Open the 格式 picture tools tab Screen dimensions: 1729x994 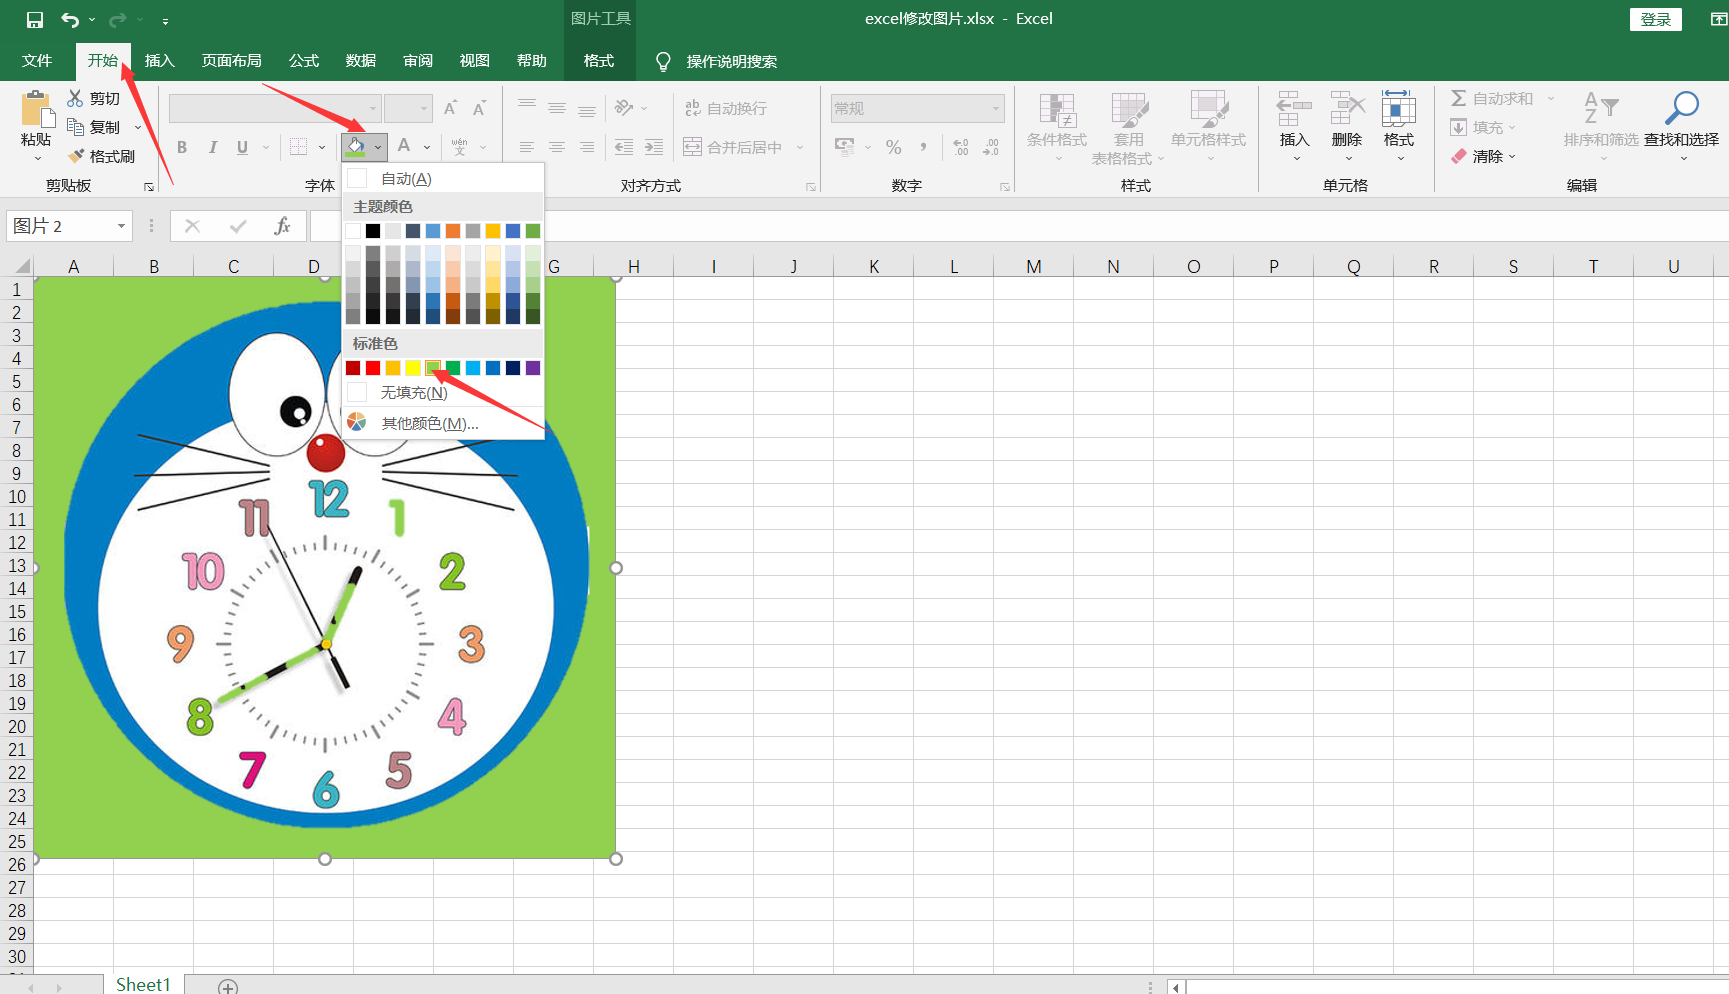point(599,61)
